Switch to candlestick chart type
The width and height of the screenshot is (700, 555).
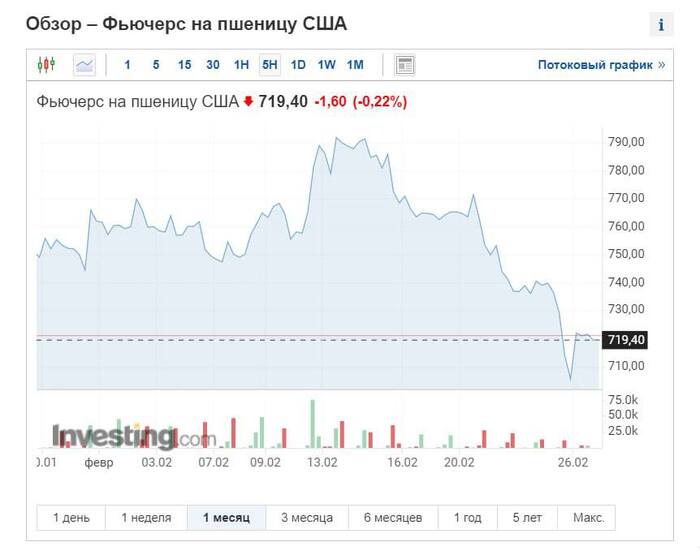(46, 65)
